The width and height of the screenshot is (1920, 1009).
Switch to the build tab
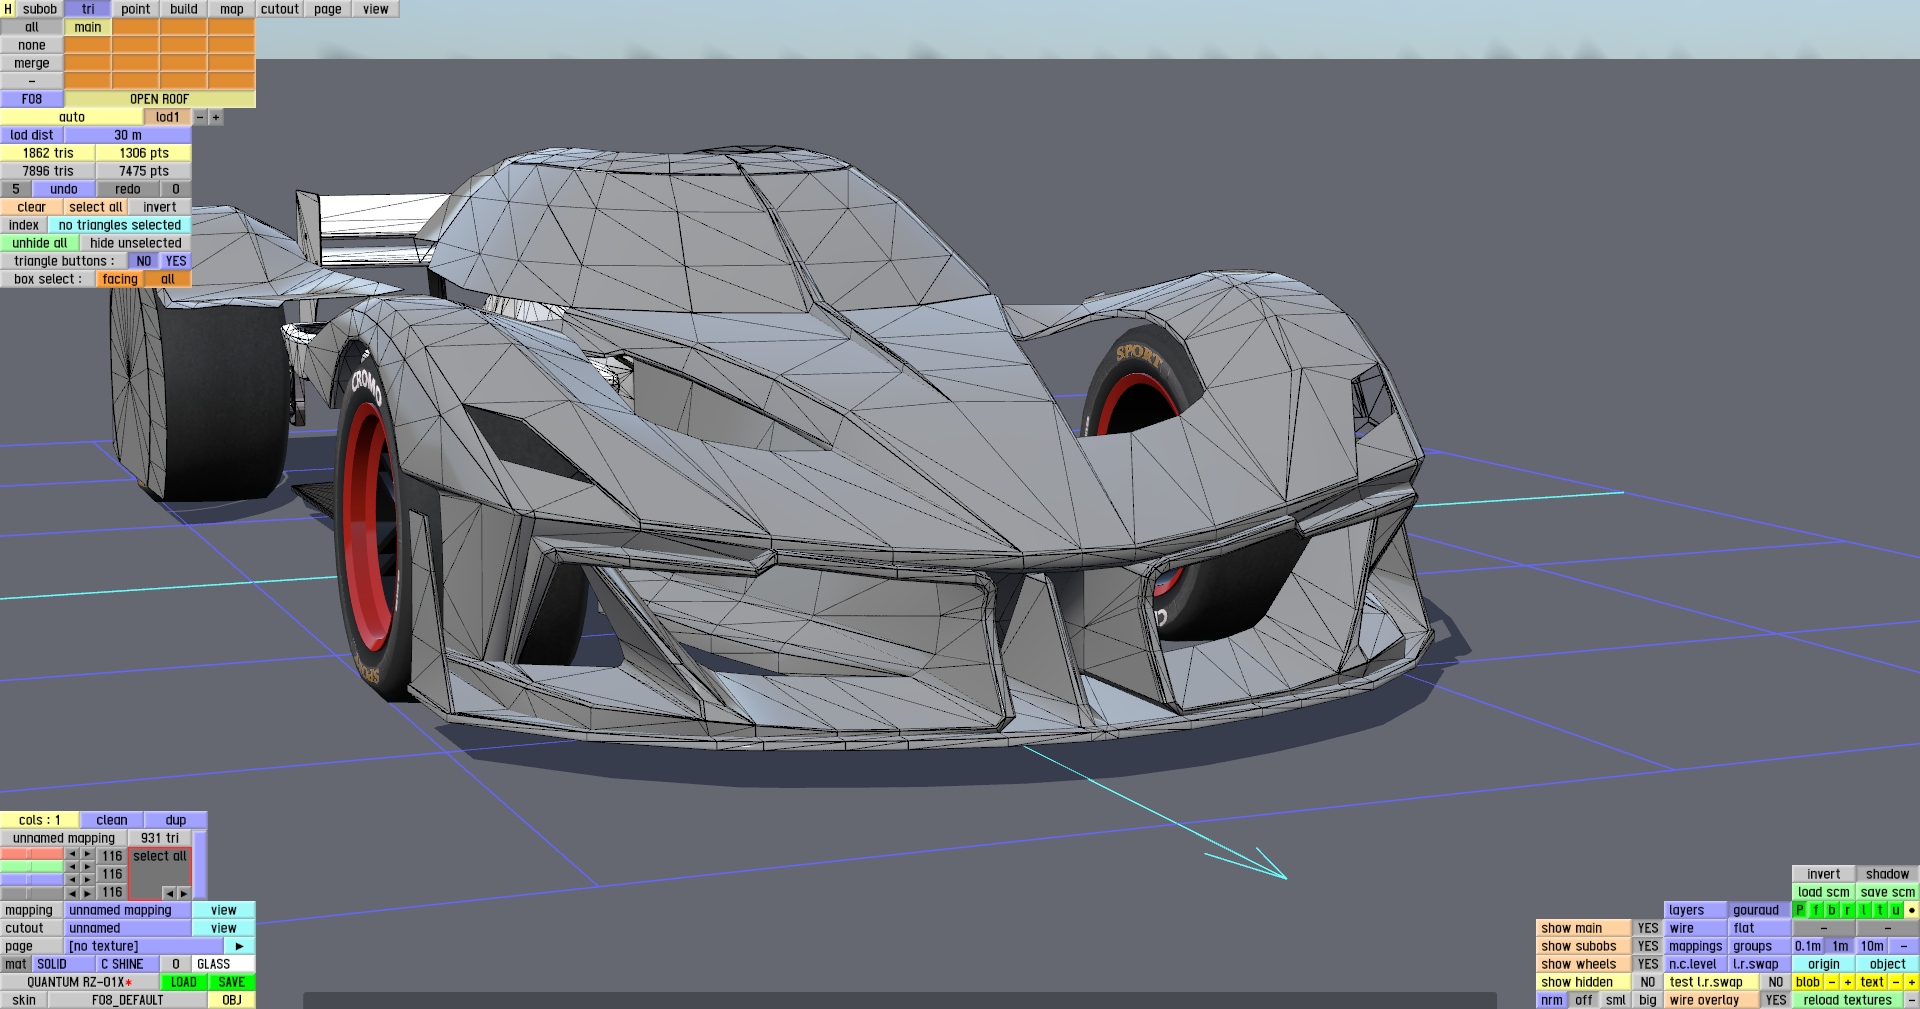[x=184, y=9]
